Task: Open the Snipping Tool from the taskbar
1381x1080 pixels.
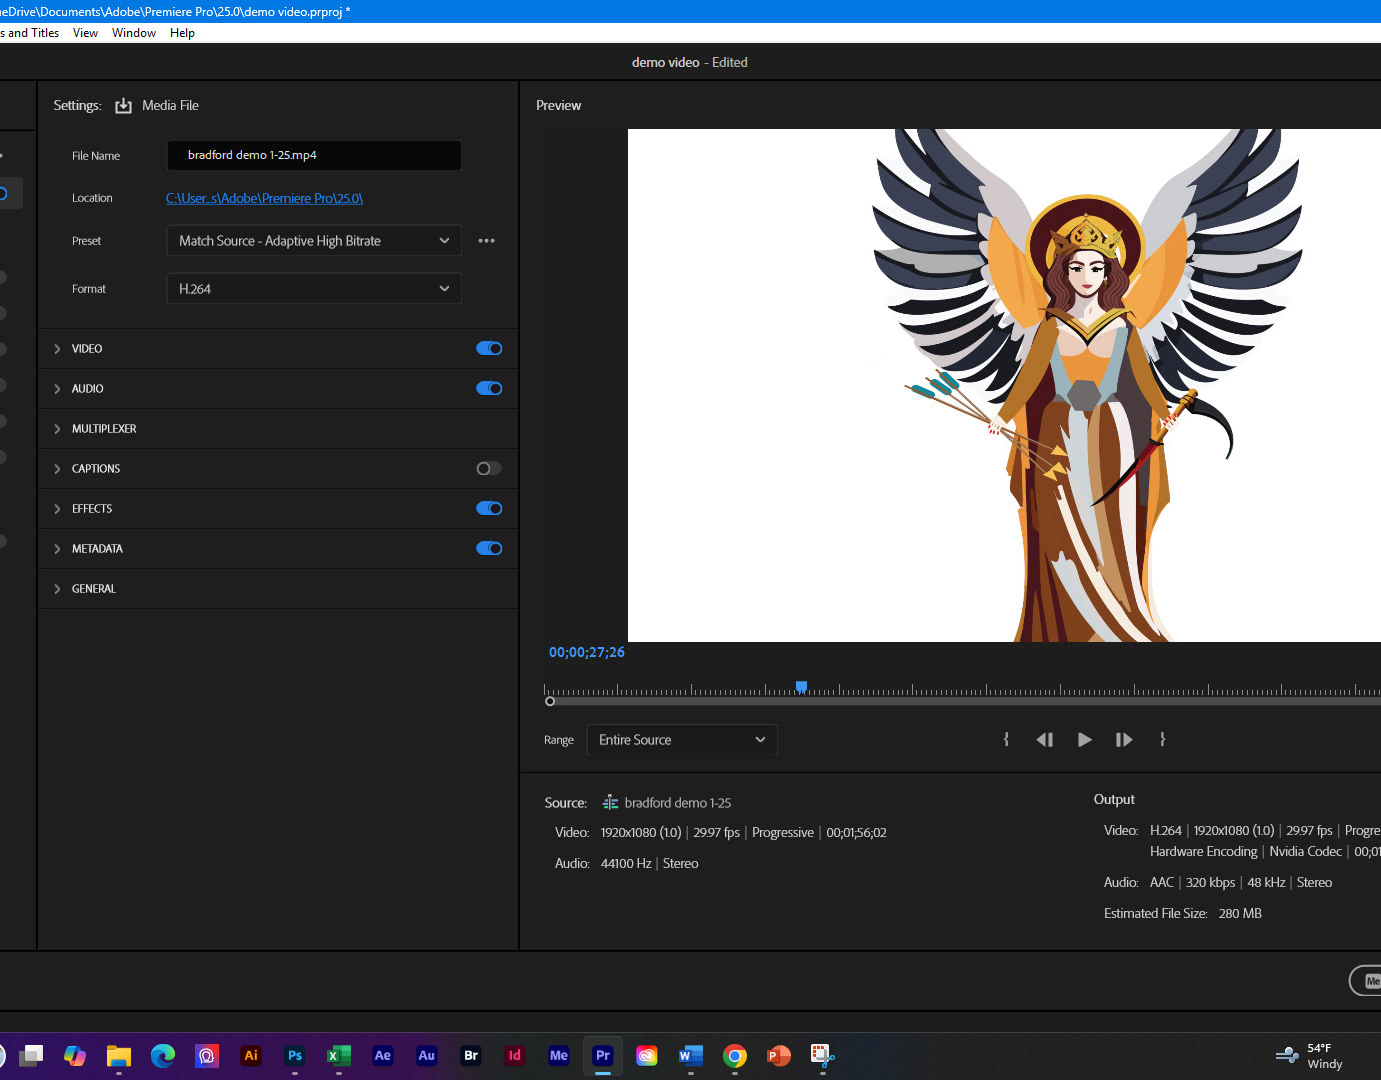Action: pos(823,1056)
